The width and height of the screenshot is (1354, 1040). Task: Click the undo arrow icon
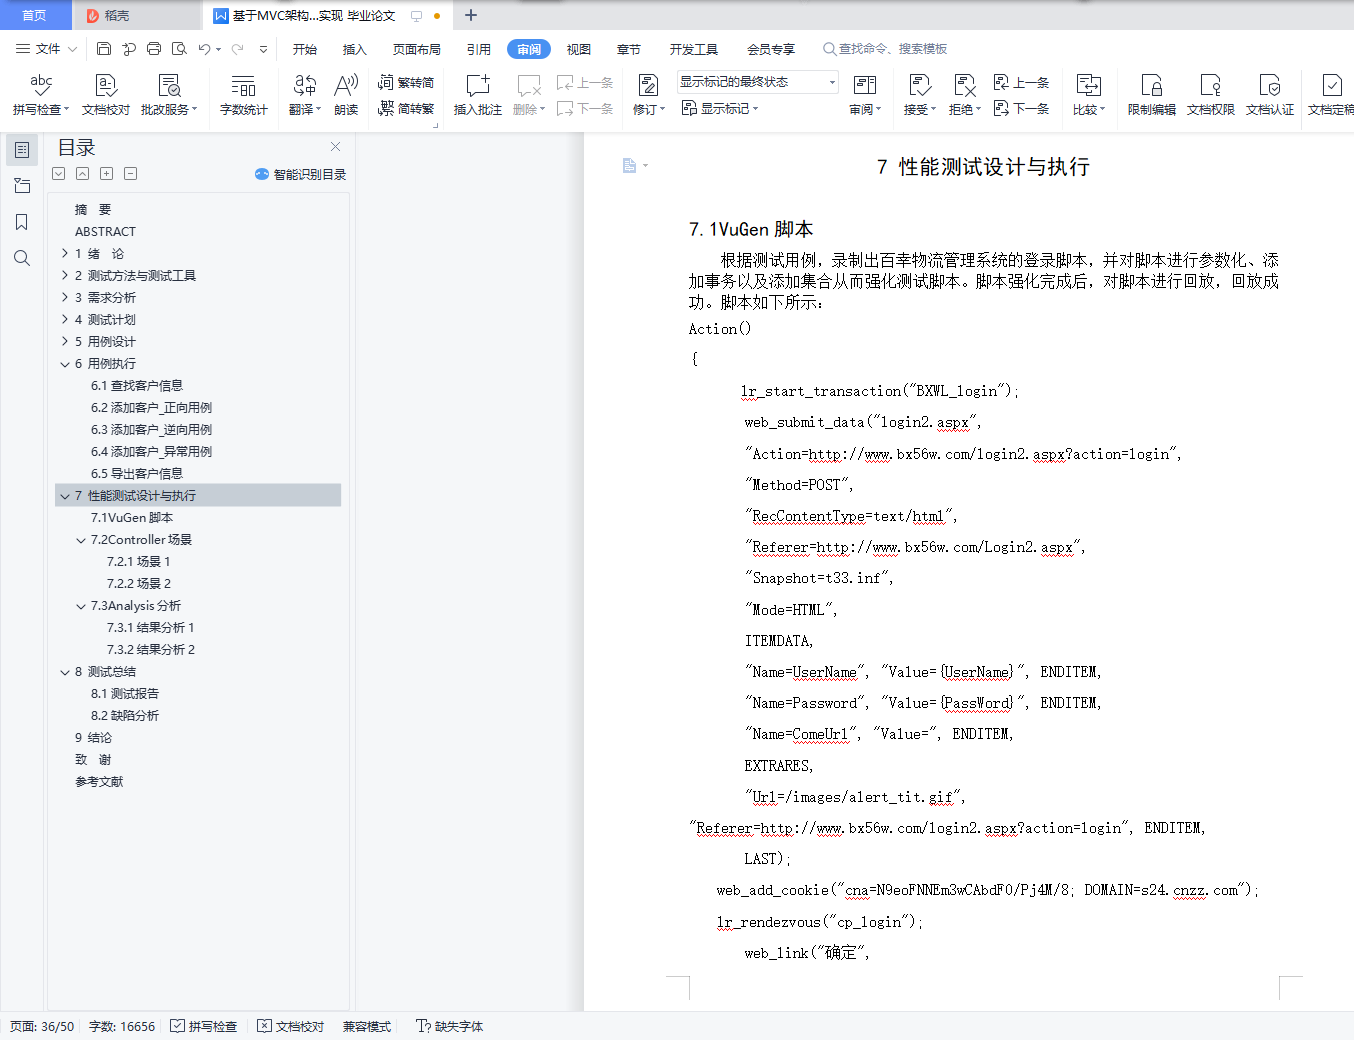(204, 48)
